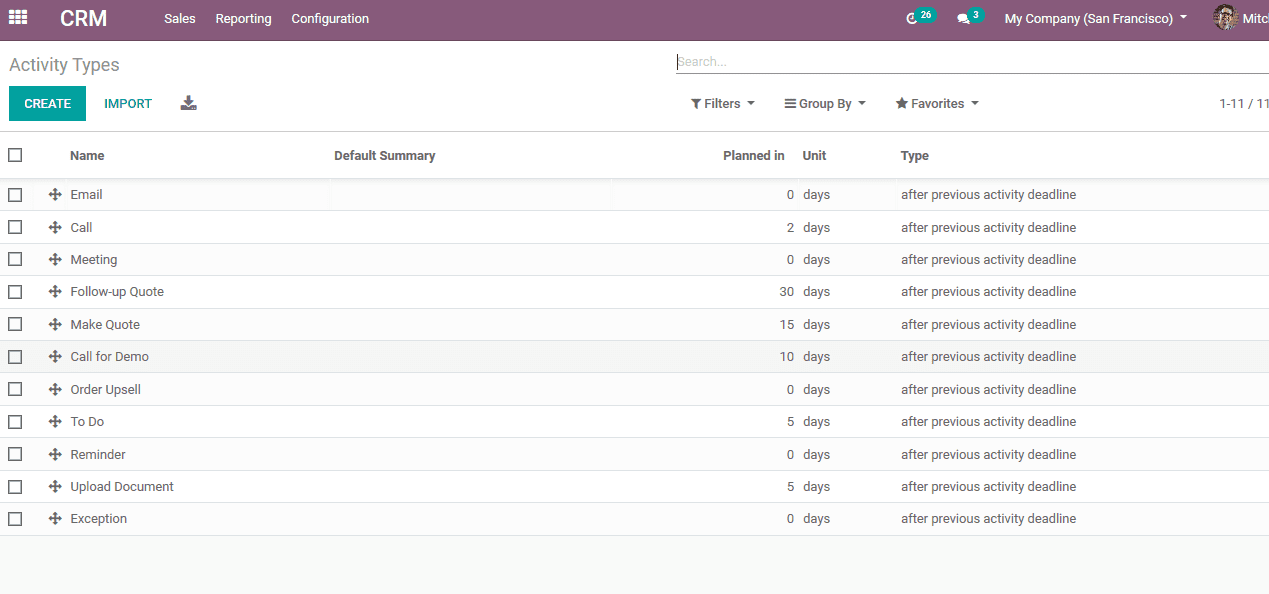Check the Call for Demo row checkbox
The image size is (1269, 594).
point(15,357)
